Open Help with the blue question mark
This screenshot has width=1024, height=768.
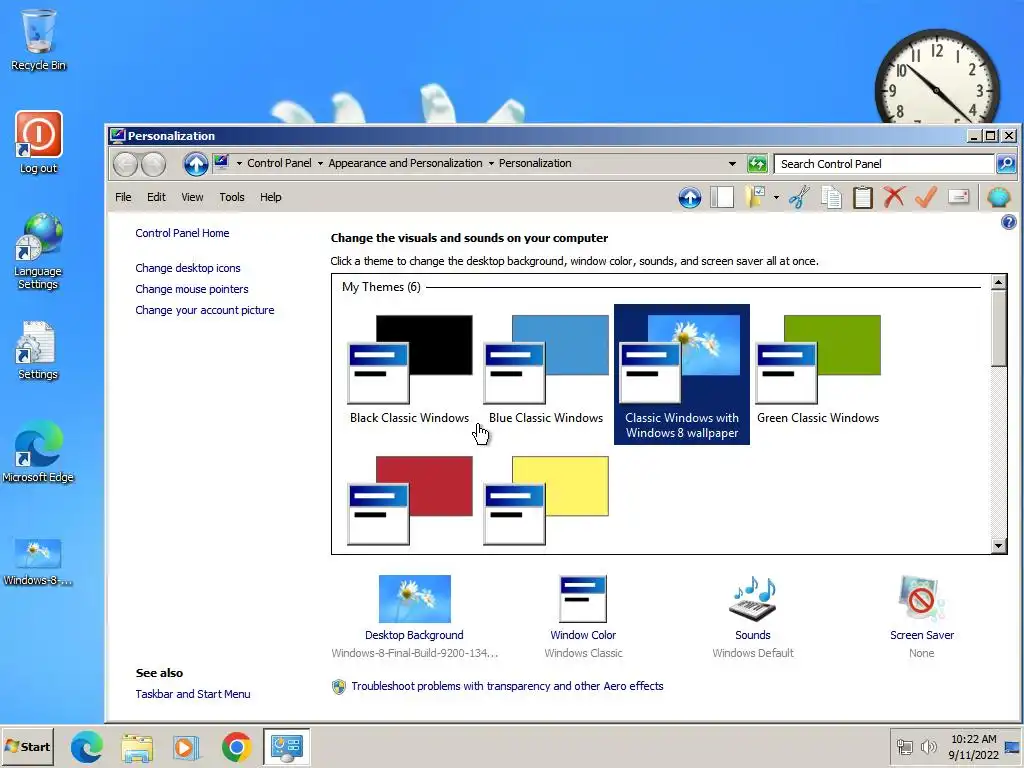point(1008,223)
